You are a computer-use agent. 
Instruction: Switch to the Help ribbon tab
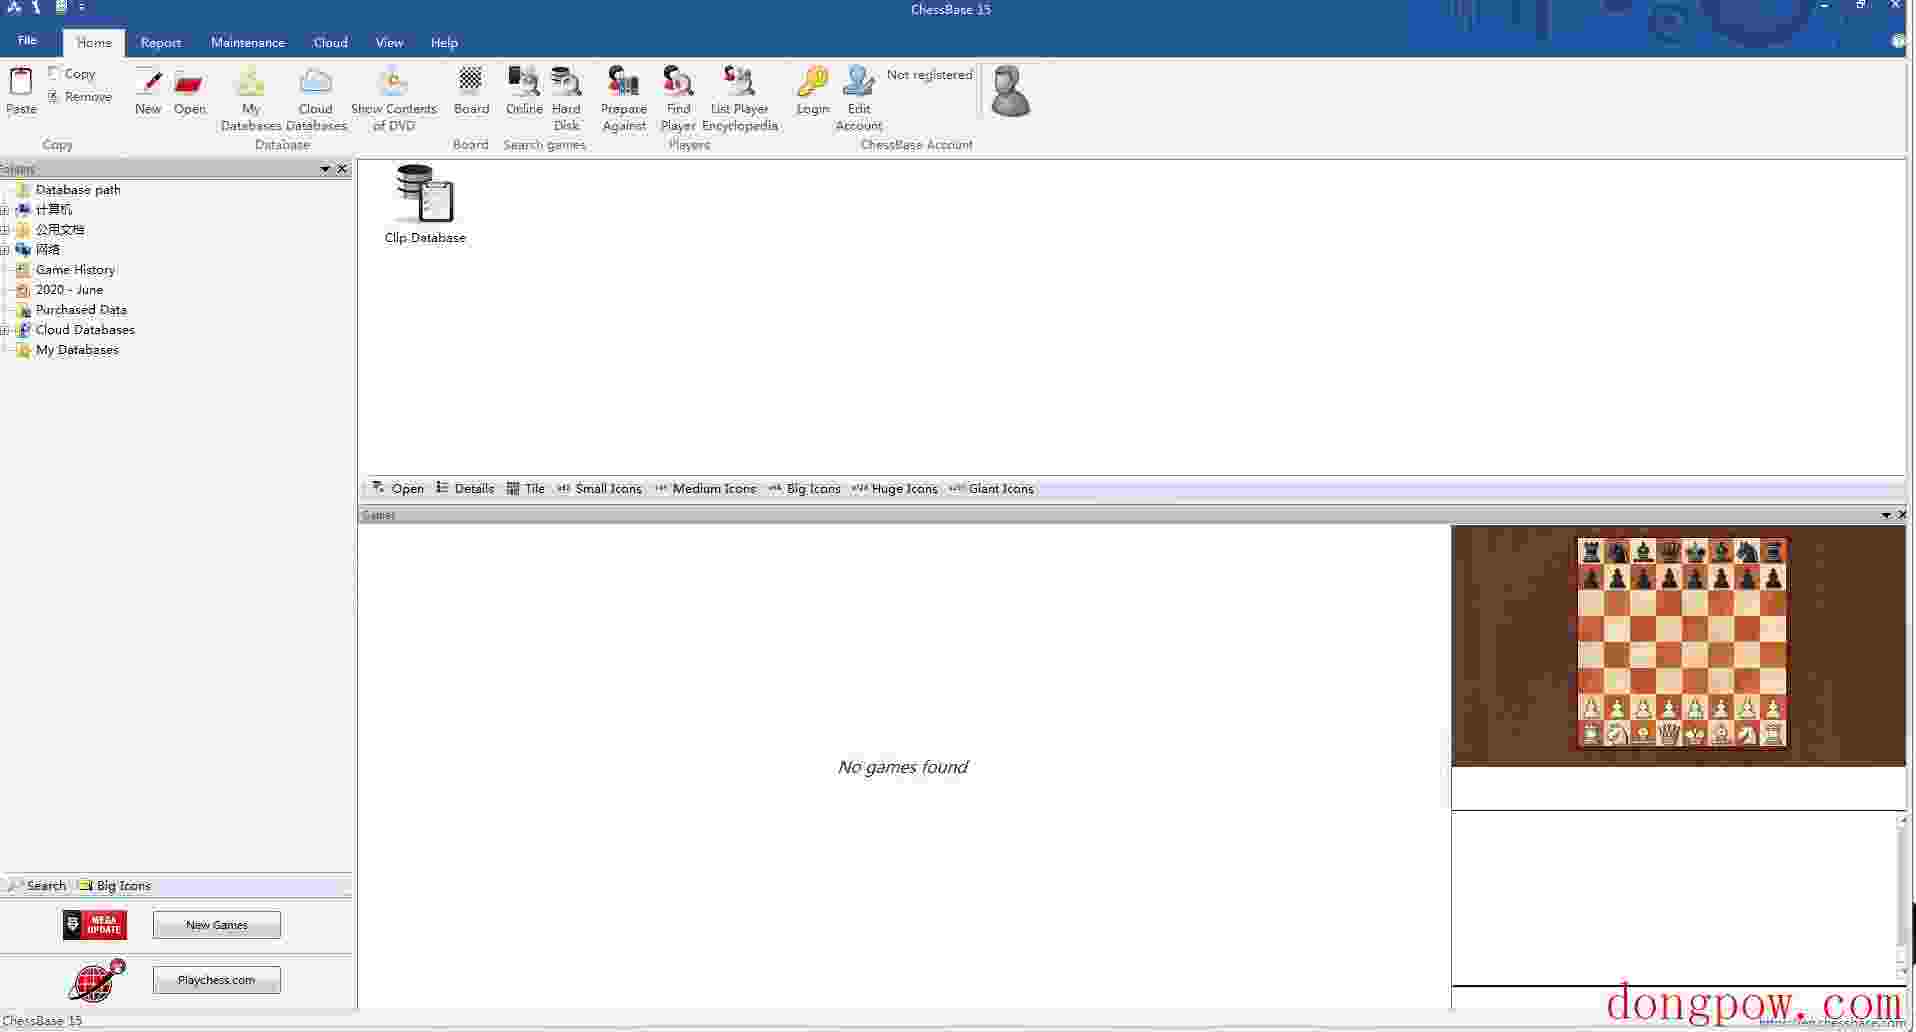[x=444, y=42]
